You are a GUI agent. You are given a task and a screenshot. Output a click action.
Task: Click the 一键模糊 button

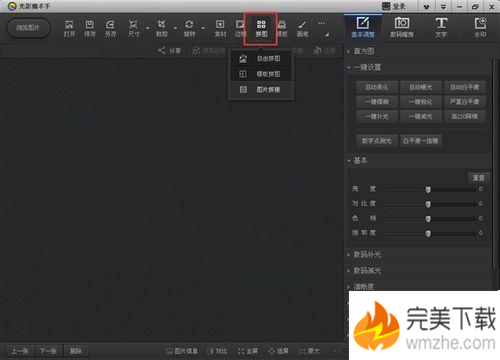pos(377,102)
